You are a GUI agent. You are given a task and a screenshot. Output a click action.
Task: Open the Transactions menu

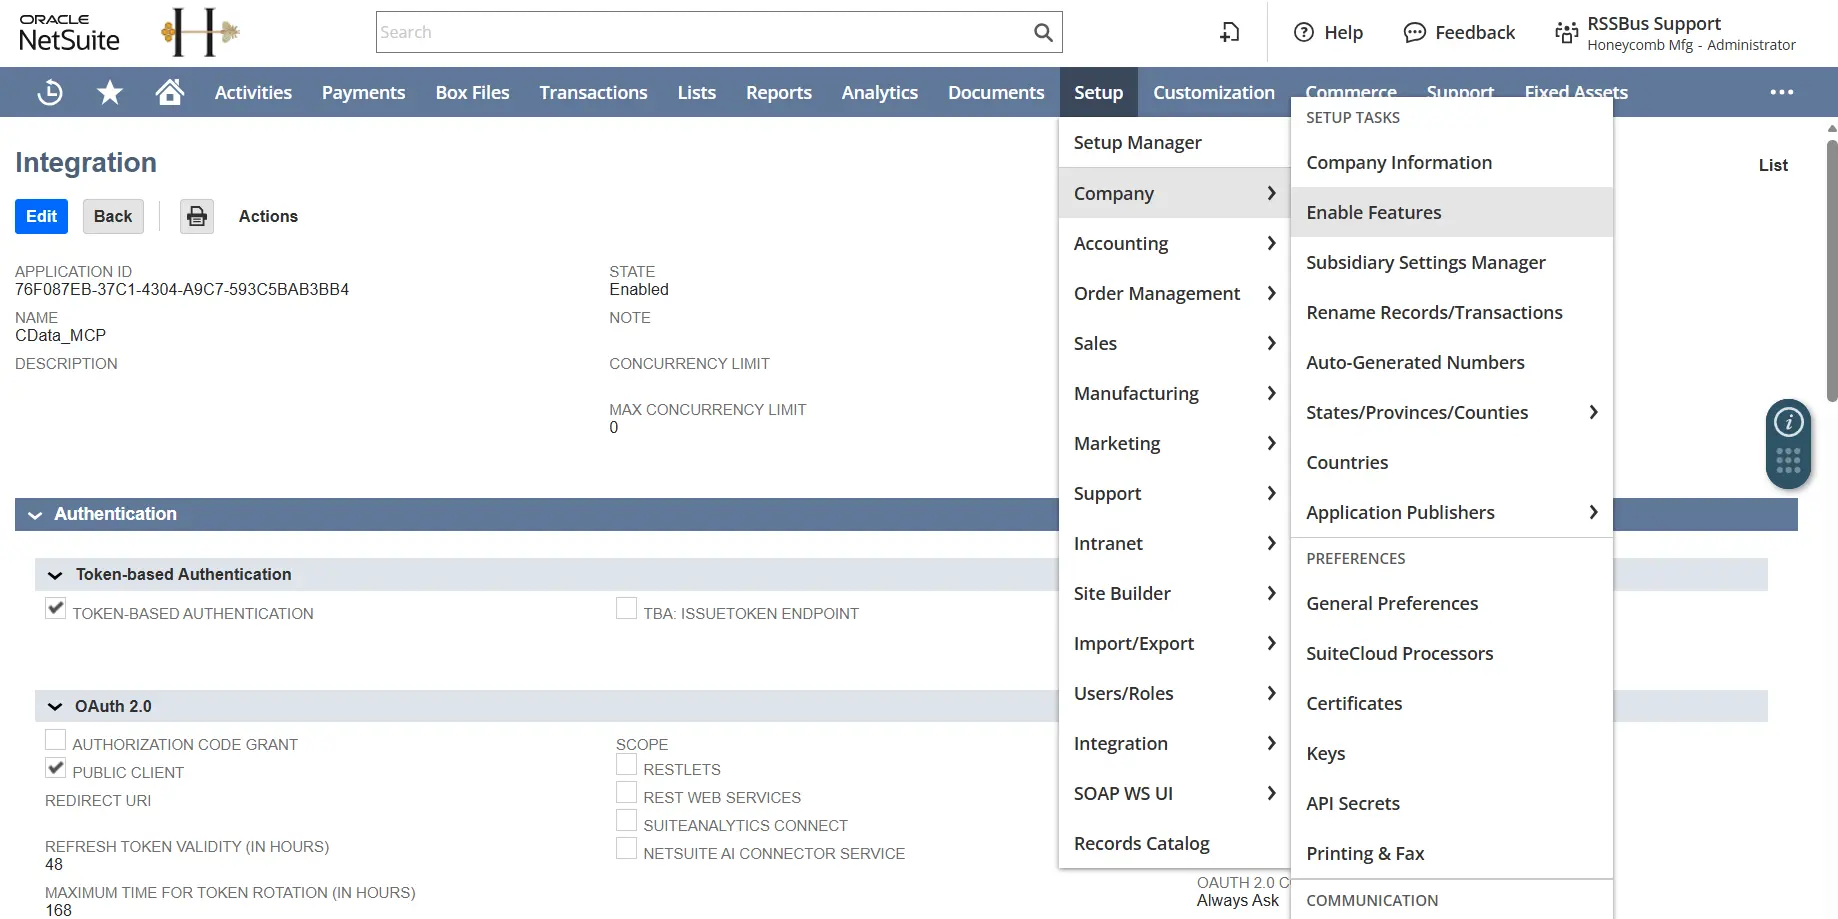tap(593, 91)
